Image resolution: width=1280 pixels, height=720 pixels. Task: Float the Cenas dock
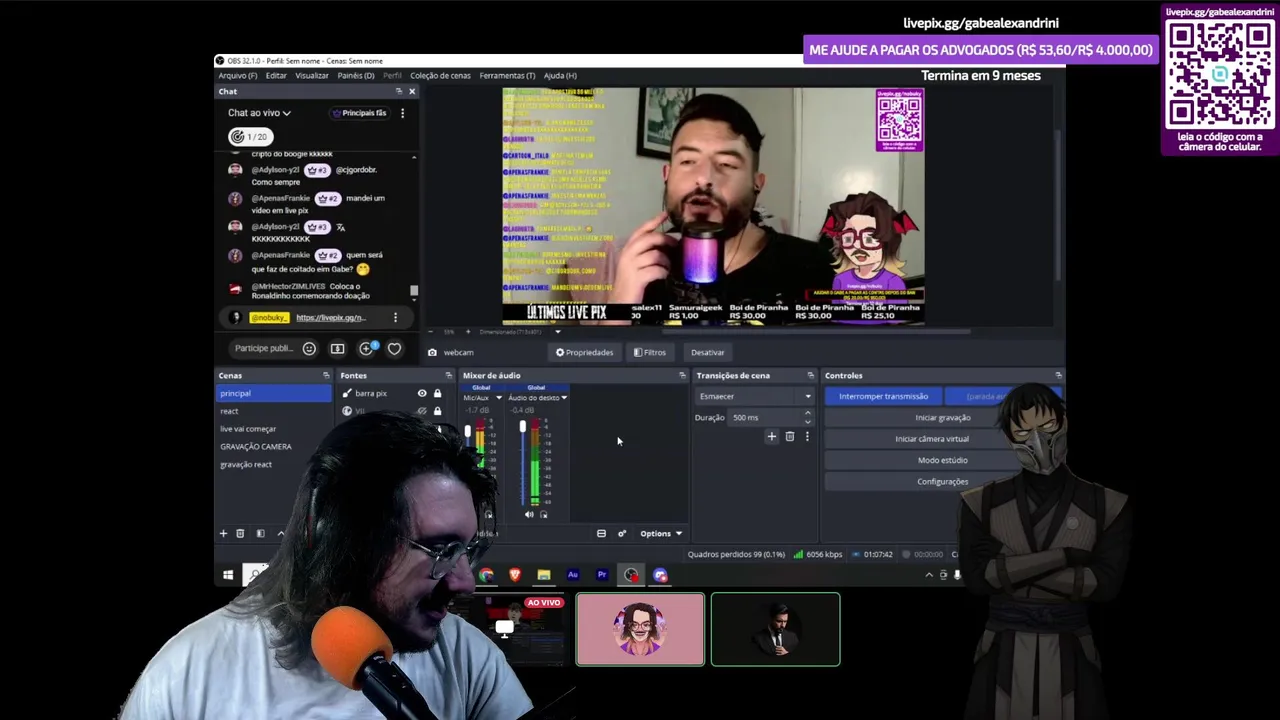[326, 376]
